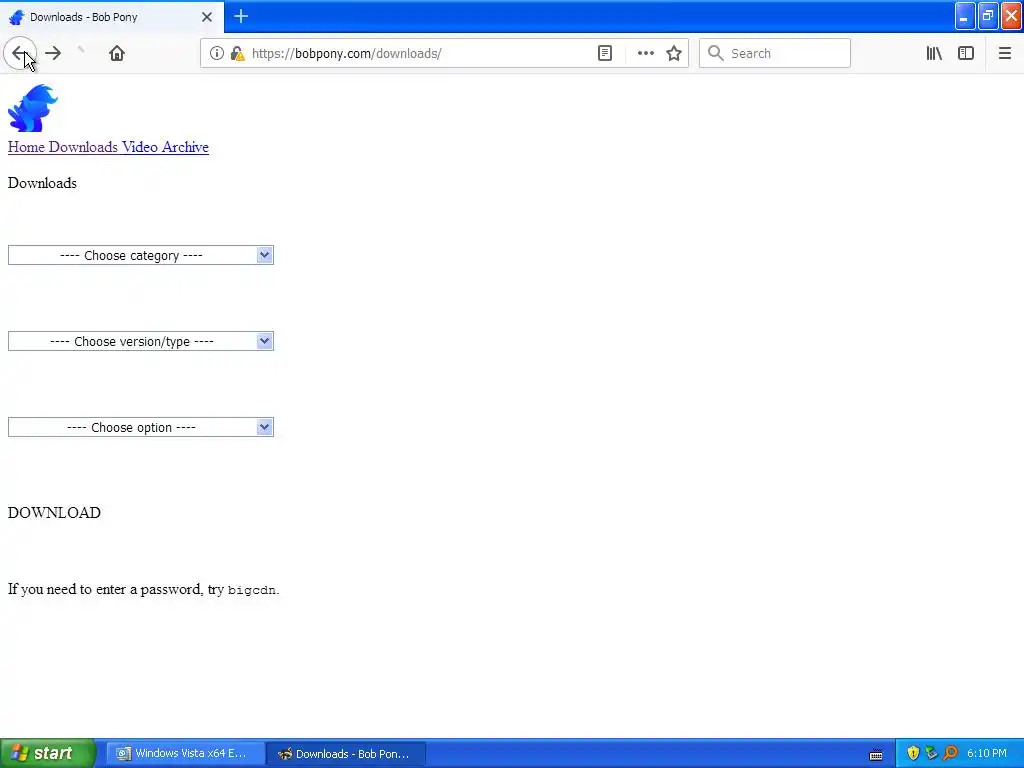Open the Windows start menu
This screenshot has width=1024, height=768.
click(48, 753)
